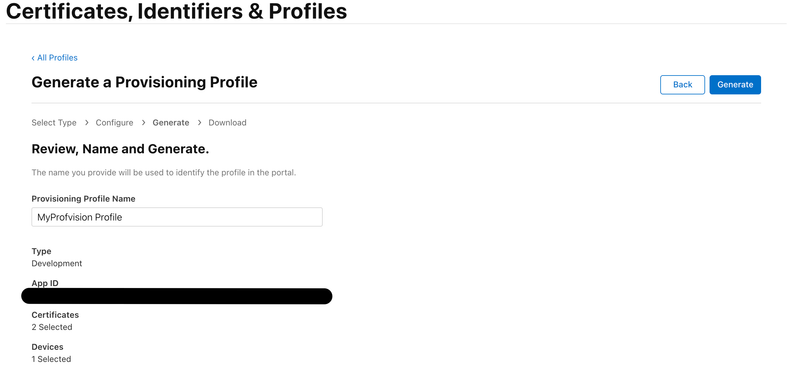This screenshot has height=392, width=790.
Task: Select the Provisioning Profile Name field
Action: (x=177, y=217)
